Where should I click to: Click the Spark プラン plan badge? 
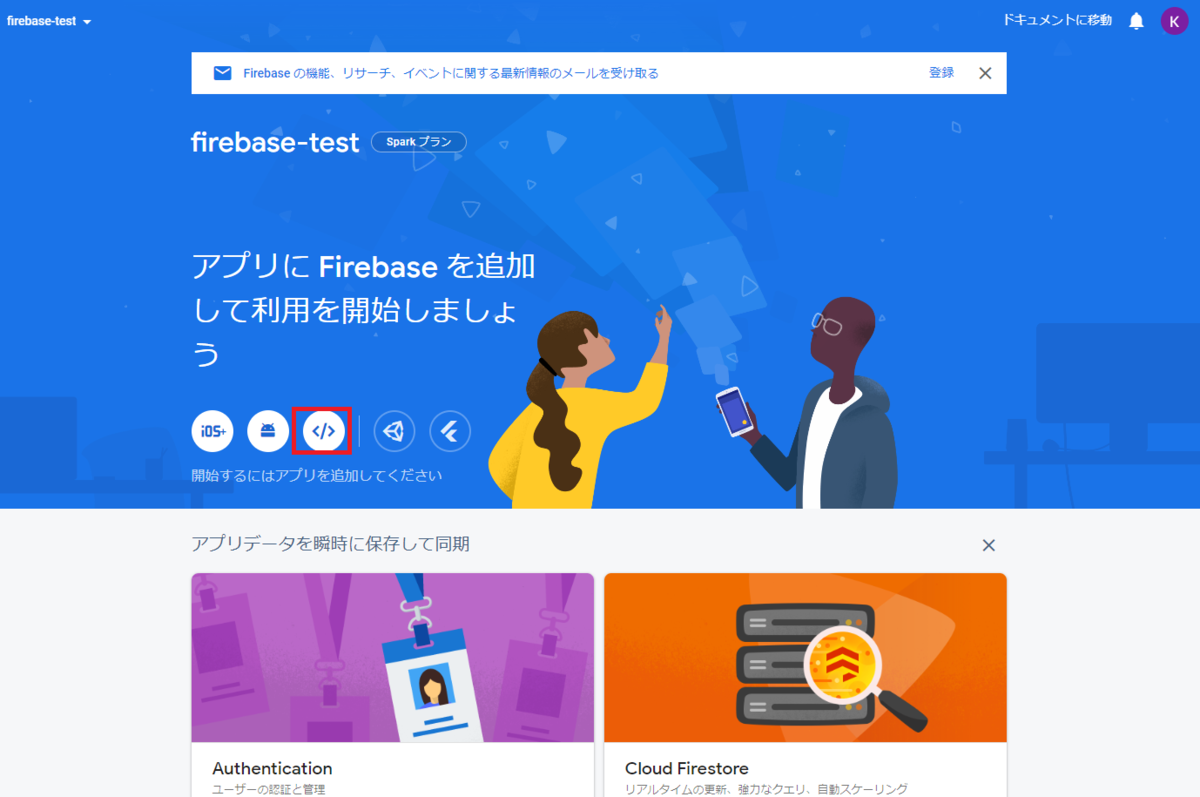click(x=418, y=142)
